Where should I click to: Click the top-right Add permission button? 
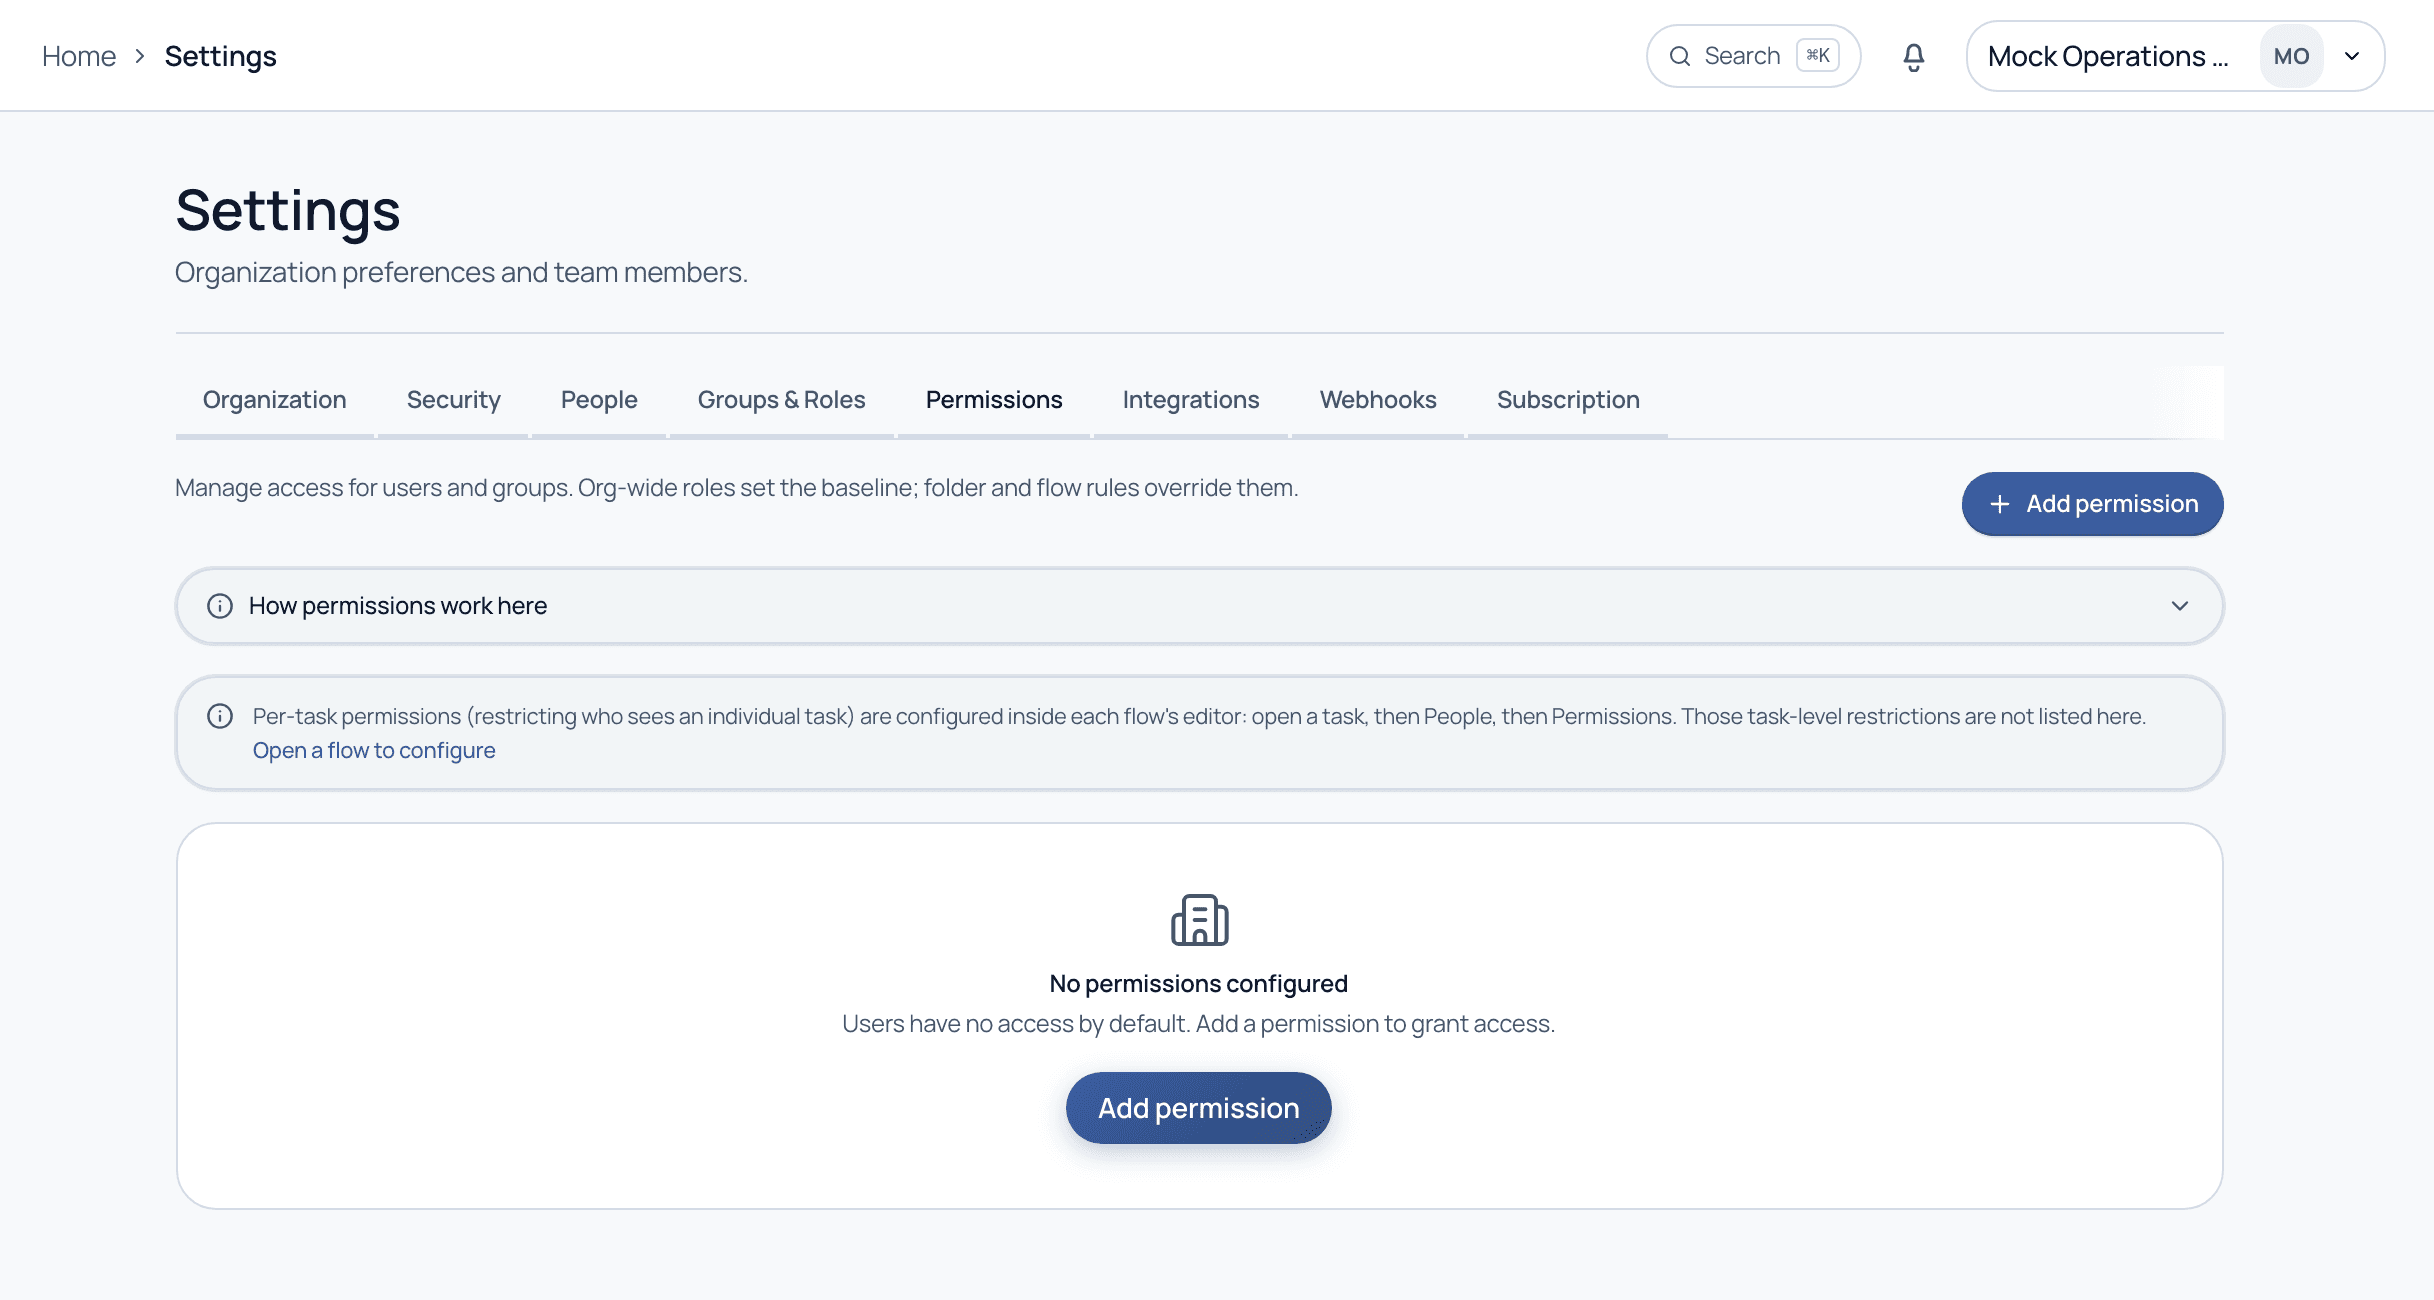click(2092, 504)
